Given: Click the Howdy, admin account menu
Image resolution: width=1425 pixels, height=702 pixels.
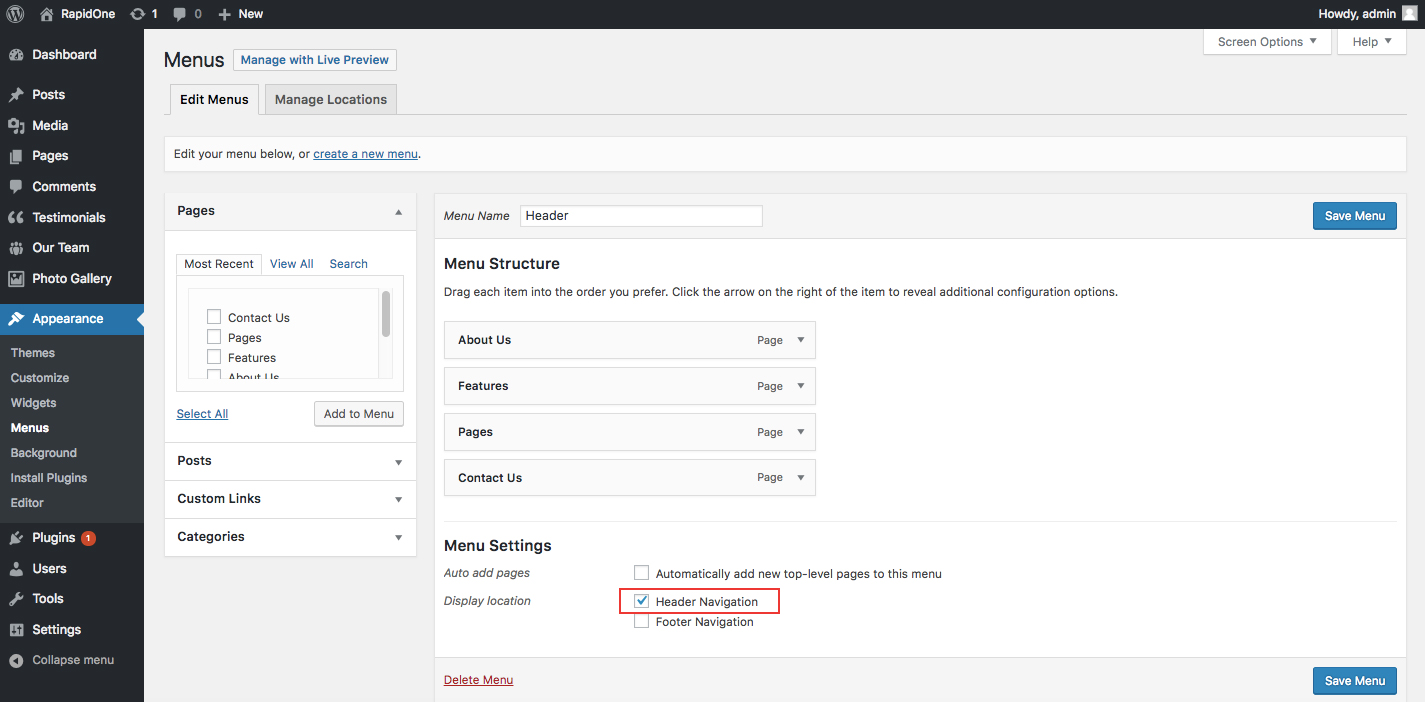Looking at the screenshot, I should point(1369,14).
